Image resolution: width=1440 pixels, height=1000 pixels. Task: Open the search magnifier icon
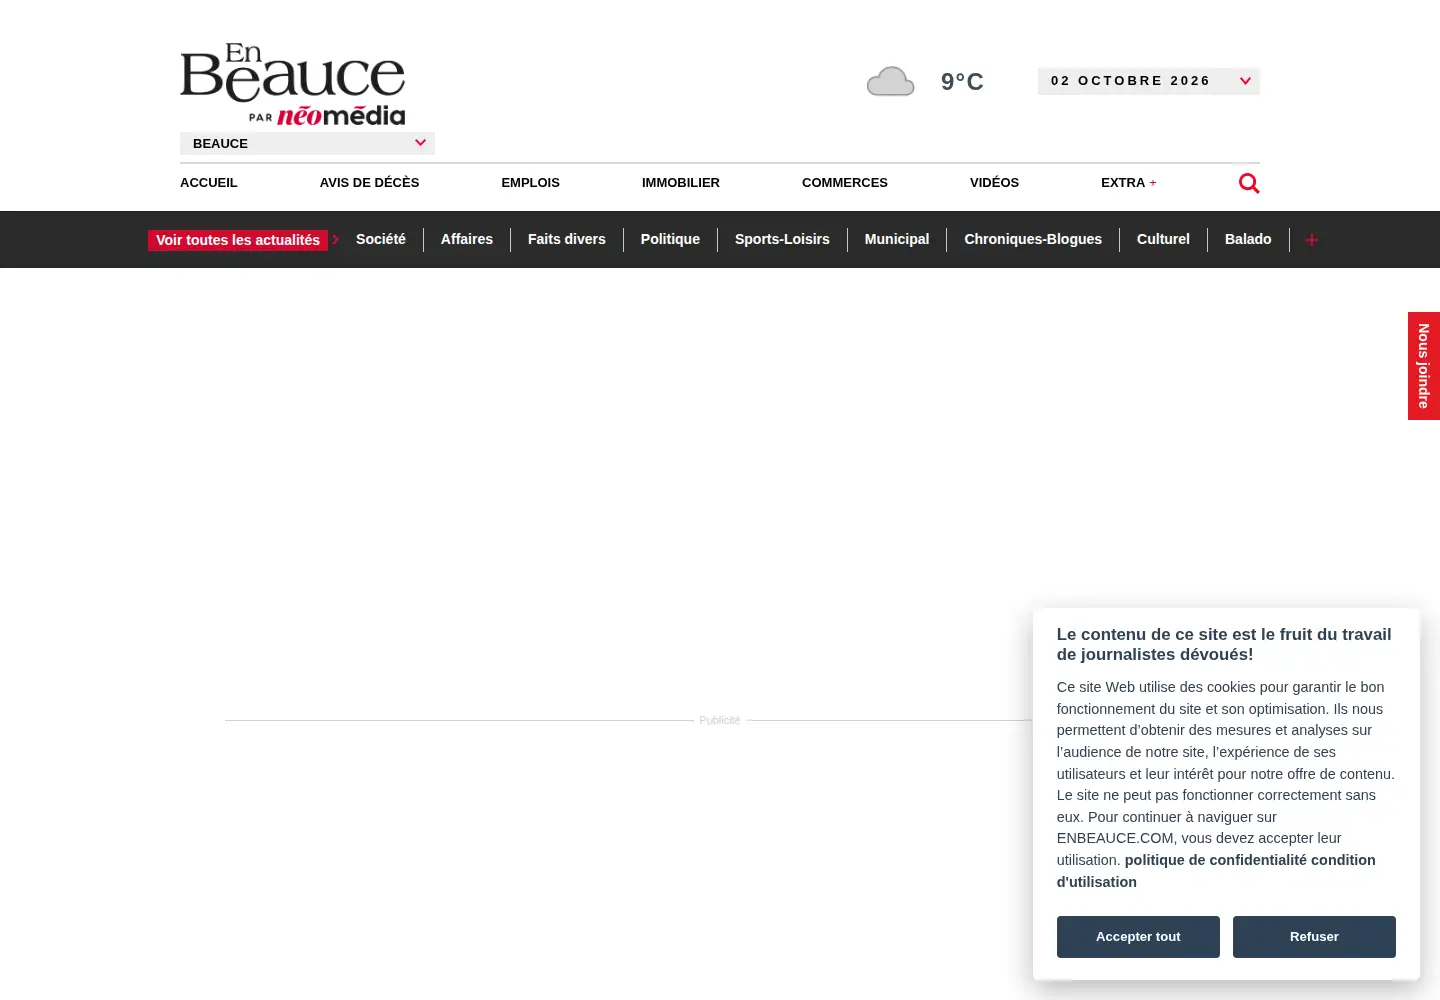1249,183
